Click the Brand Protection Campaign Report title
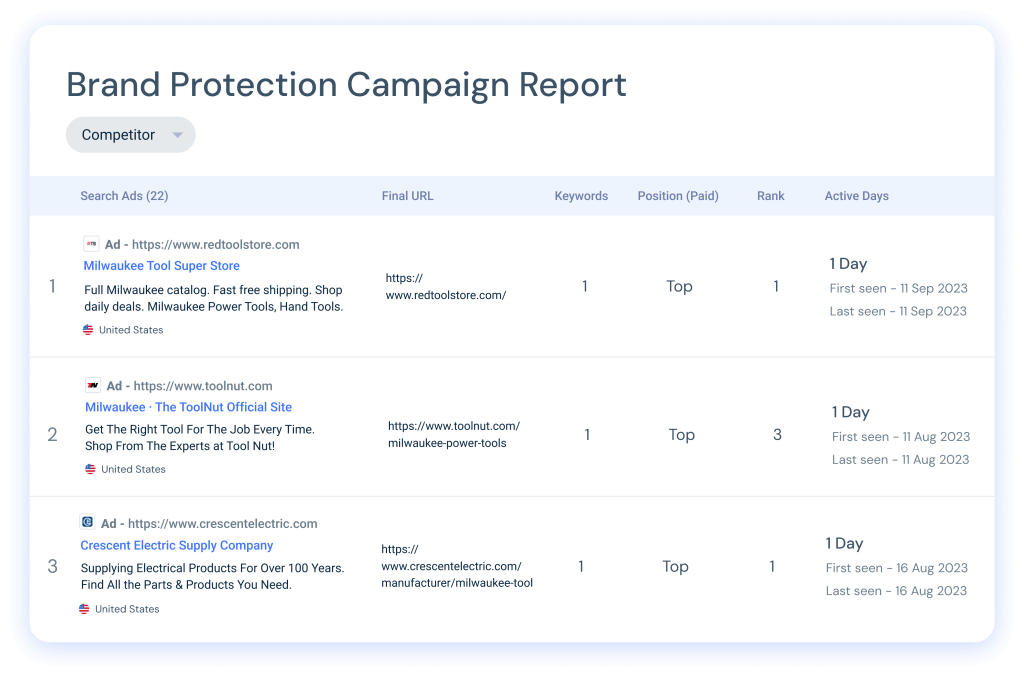This screenshot has height=676, width=1024. pos(347,86)
